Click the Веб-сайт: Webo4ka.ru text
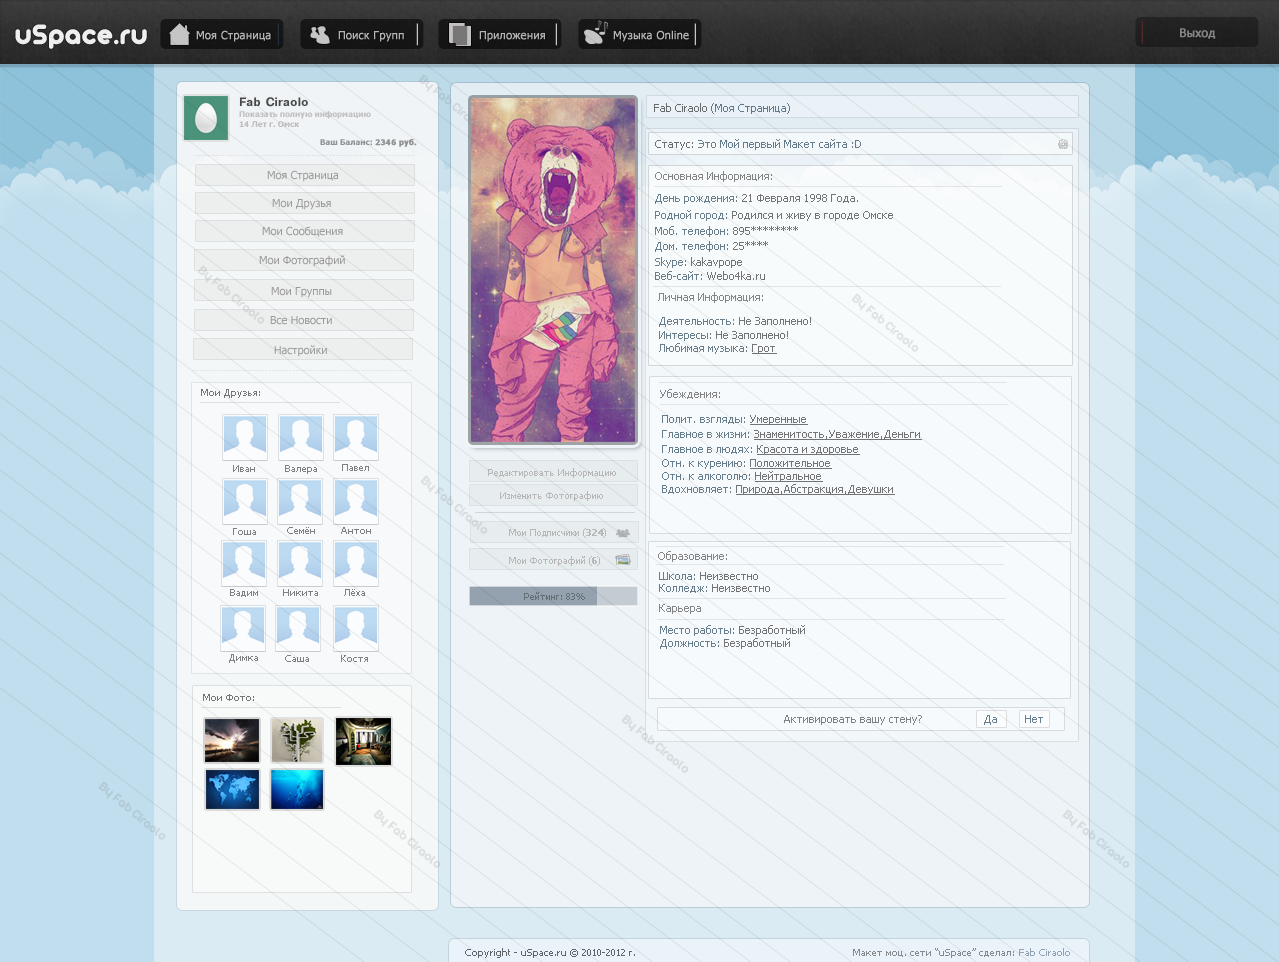 click(710, 277)
